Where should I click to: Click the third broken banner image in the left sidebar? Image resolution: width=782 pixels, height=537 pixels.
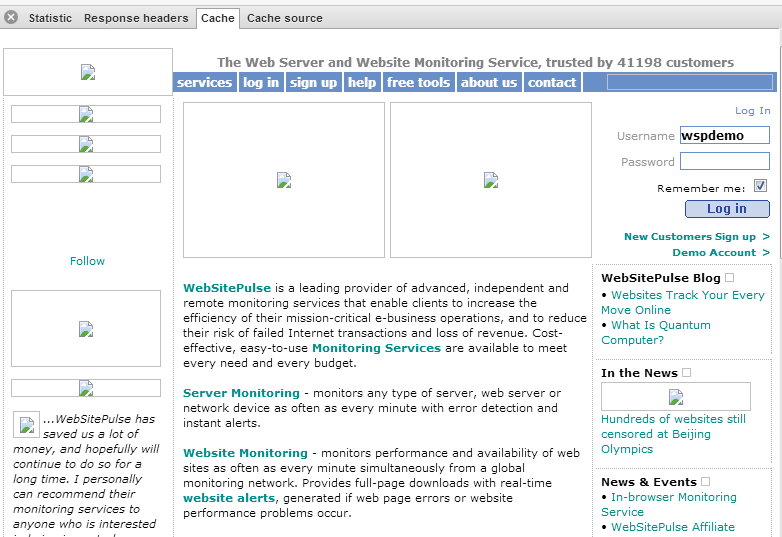click(86, 174)
